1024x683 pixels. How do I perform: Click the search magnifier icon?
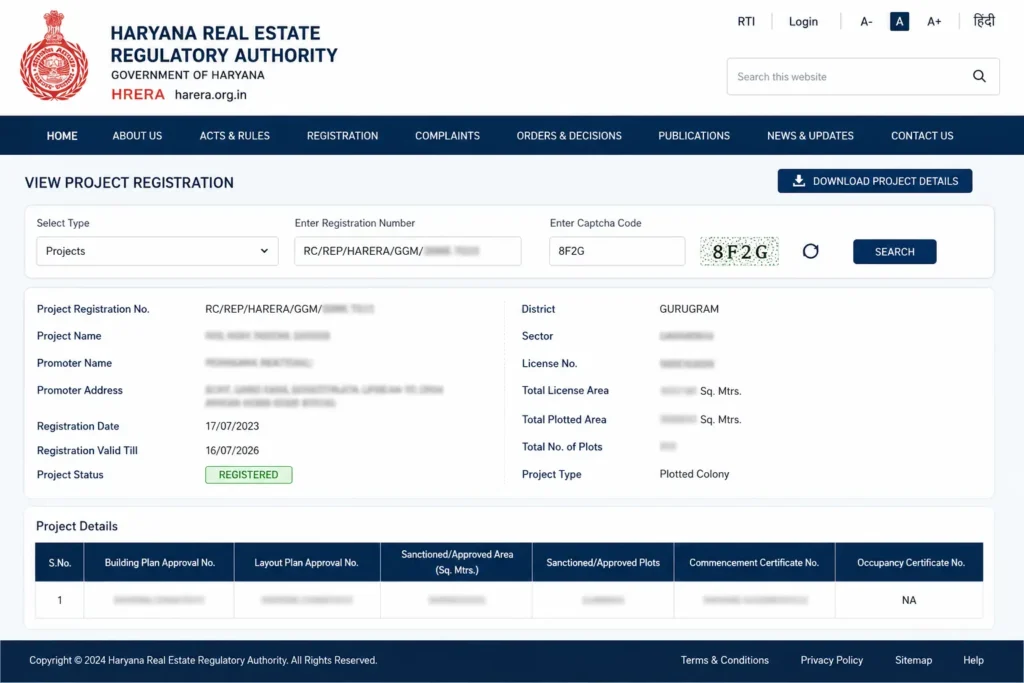[x=979, y=76]
